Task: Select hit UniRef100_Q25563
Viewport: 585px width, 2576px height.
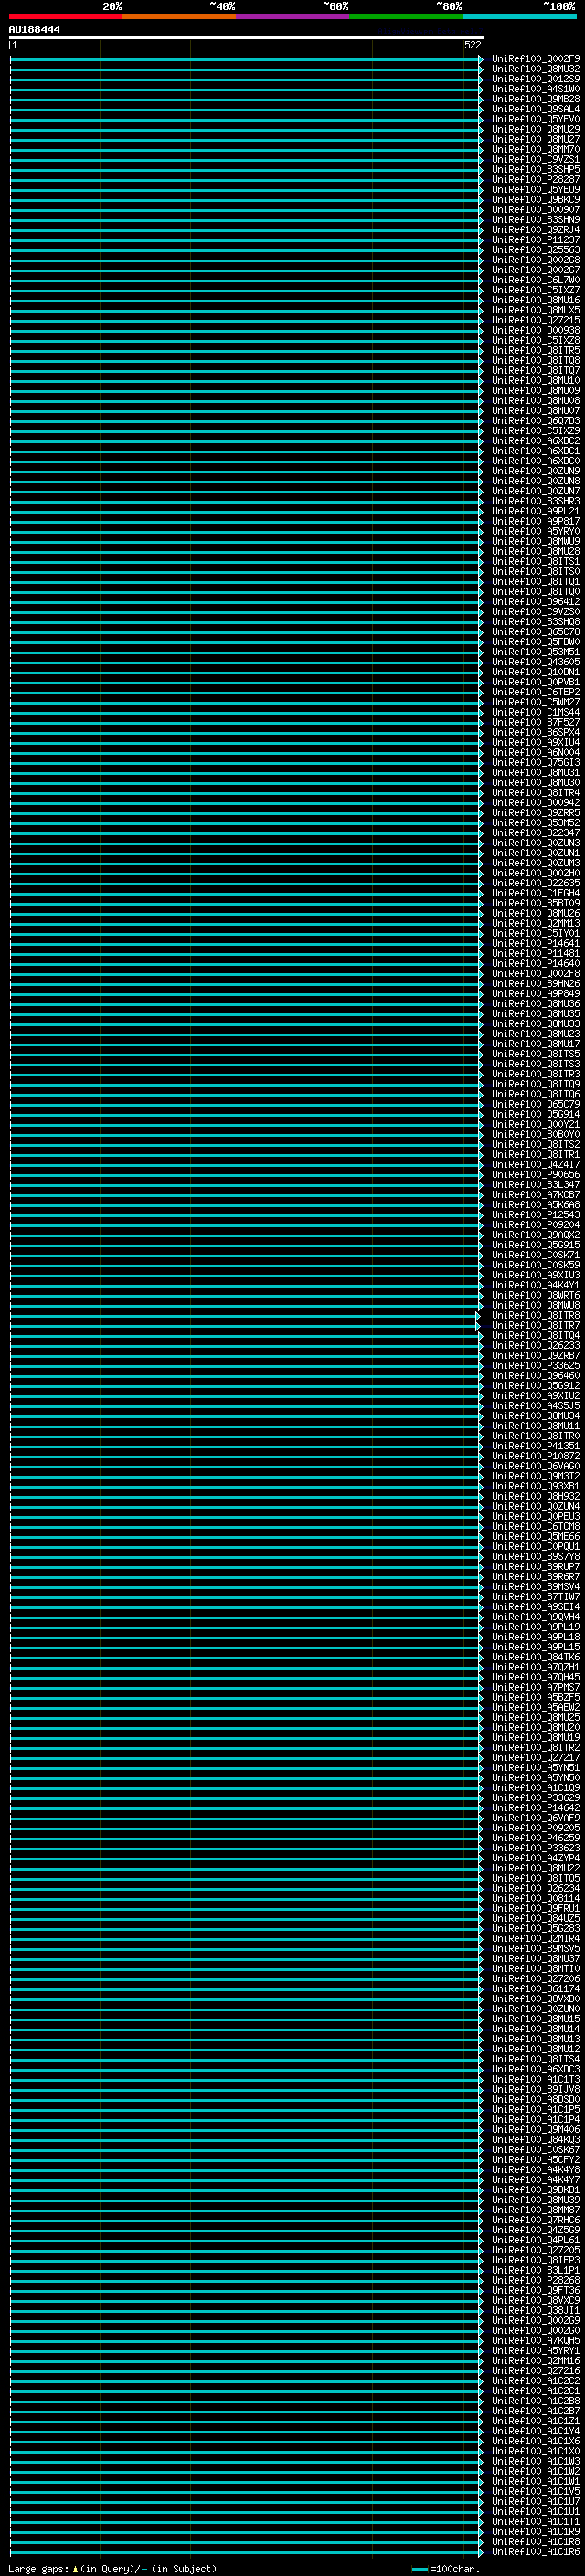Action: tap(536, 250)
